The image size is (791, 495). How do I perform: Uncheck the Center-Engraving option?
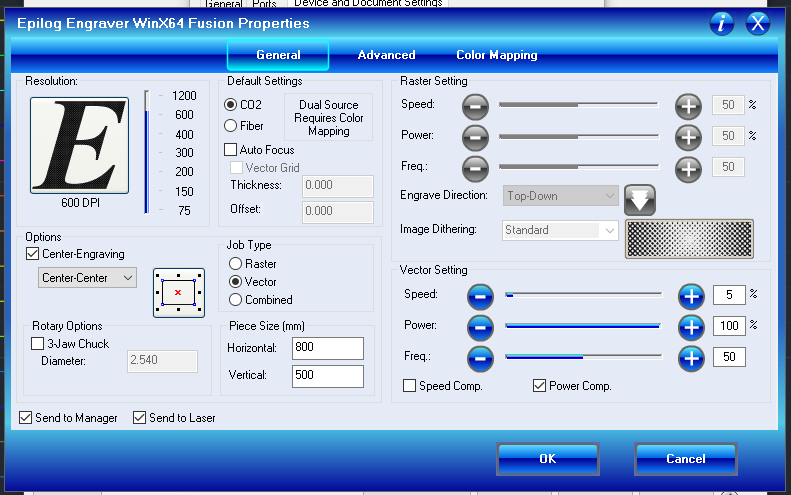[32, 254]
